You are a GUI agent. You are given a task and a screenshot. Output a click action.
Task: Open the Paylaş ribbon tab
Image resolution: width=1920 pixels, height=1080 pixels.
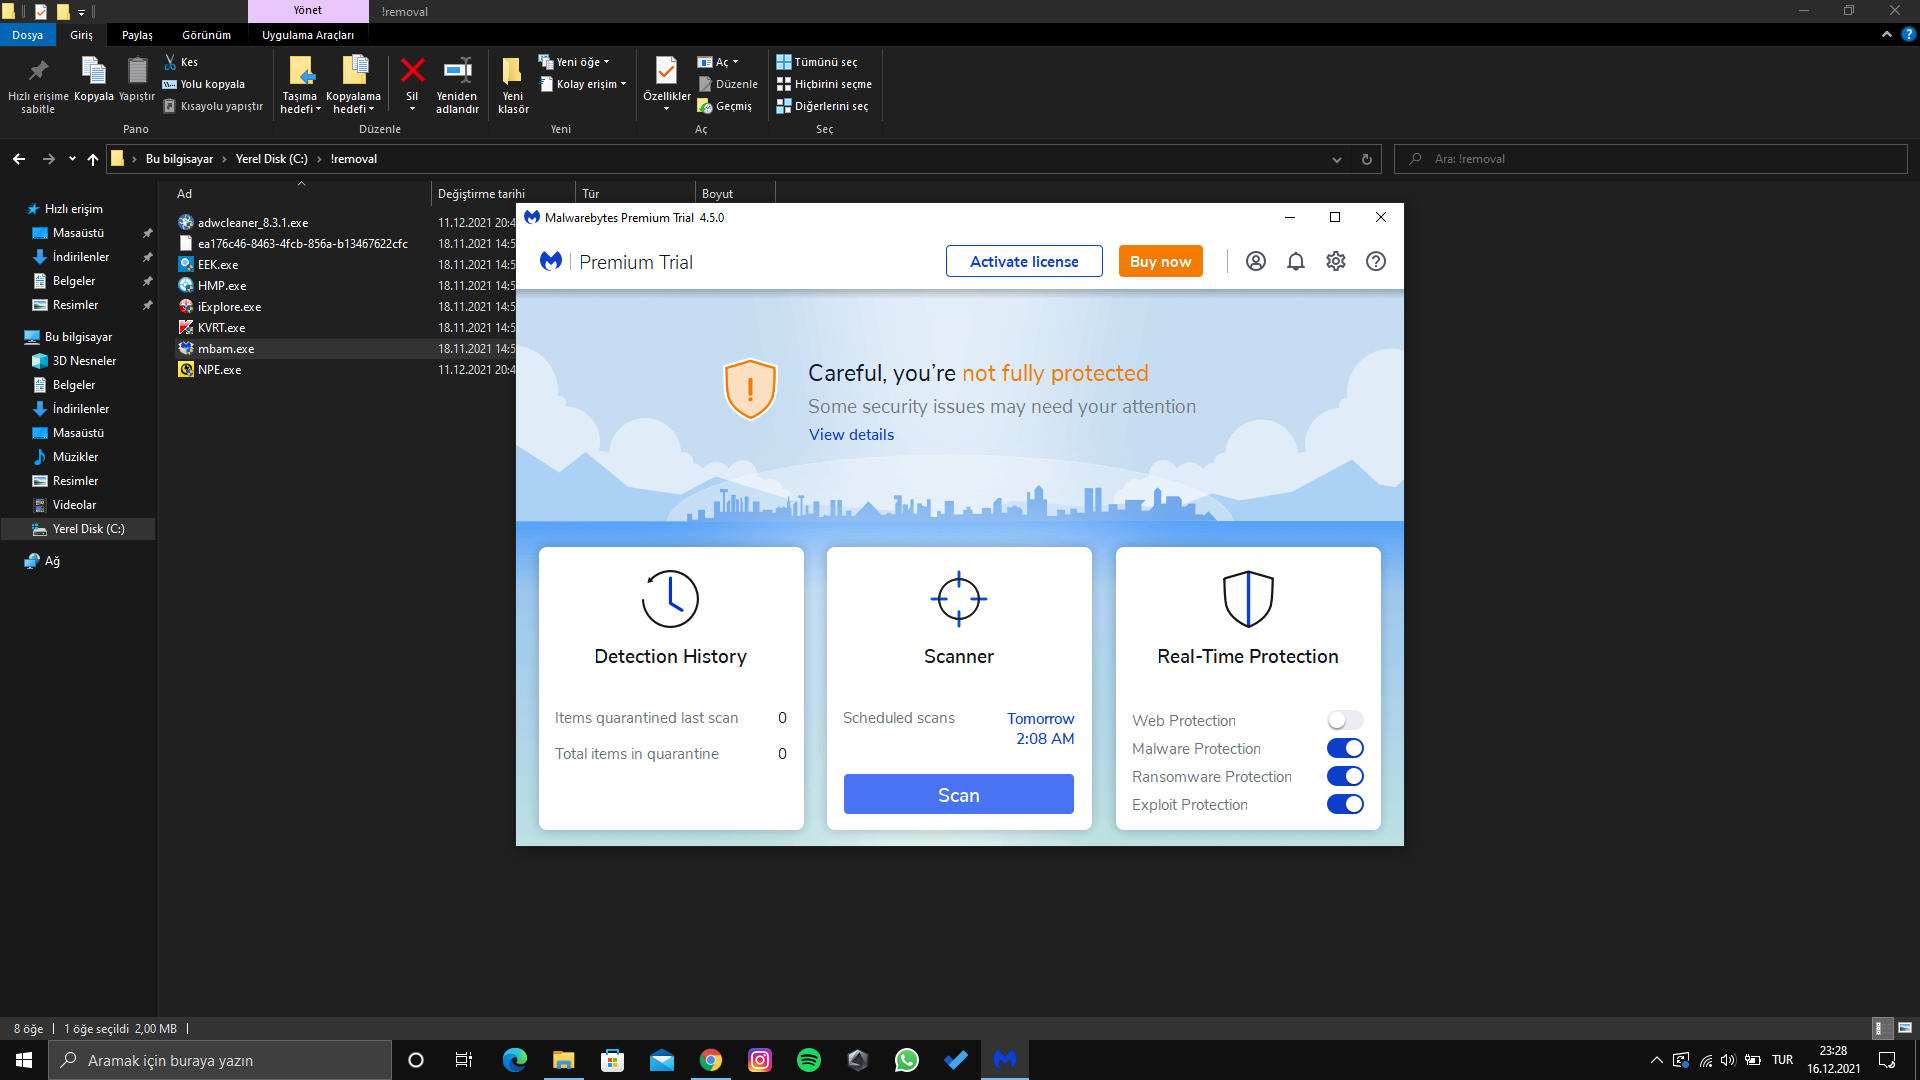tap(137, 35)
